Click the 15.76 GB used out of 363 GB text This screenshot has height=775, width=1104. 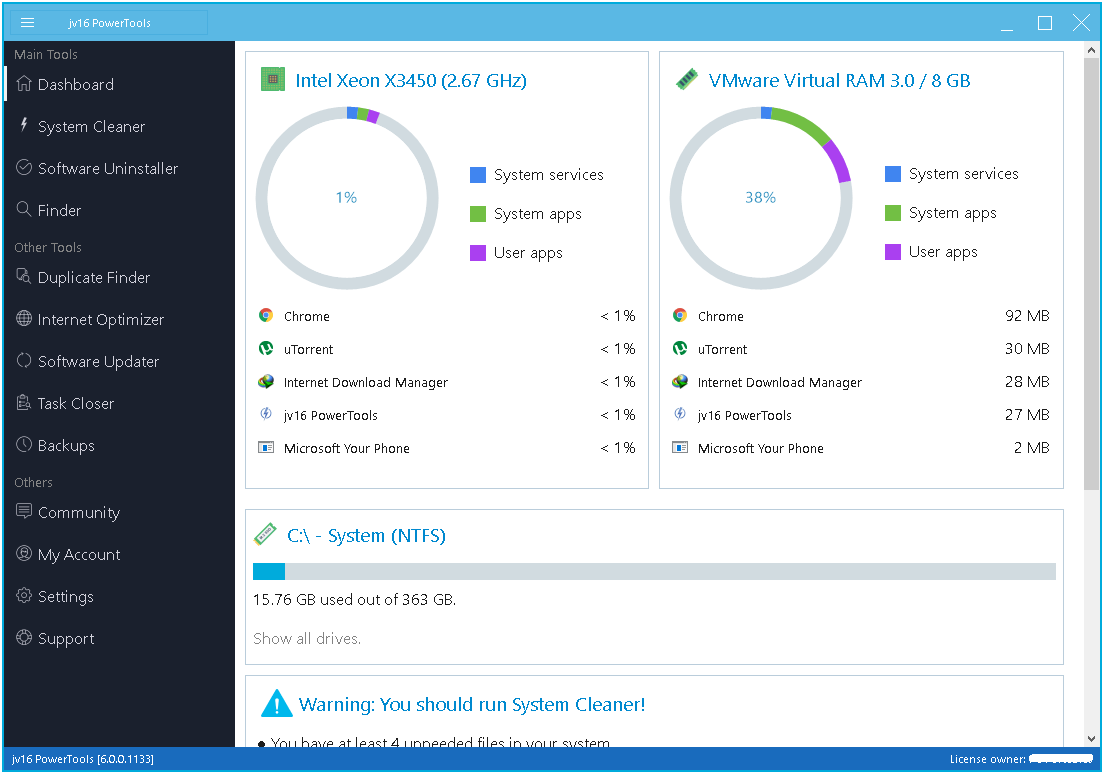354,600
